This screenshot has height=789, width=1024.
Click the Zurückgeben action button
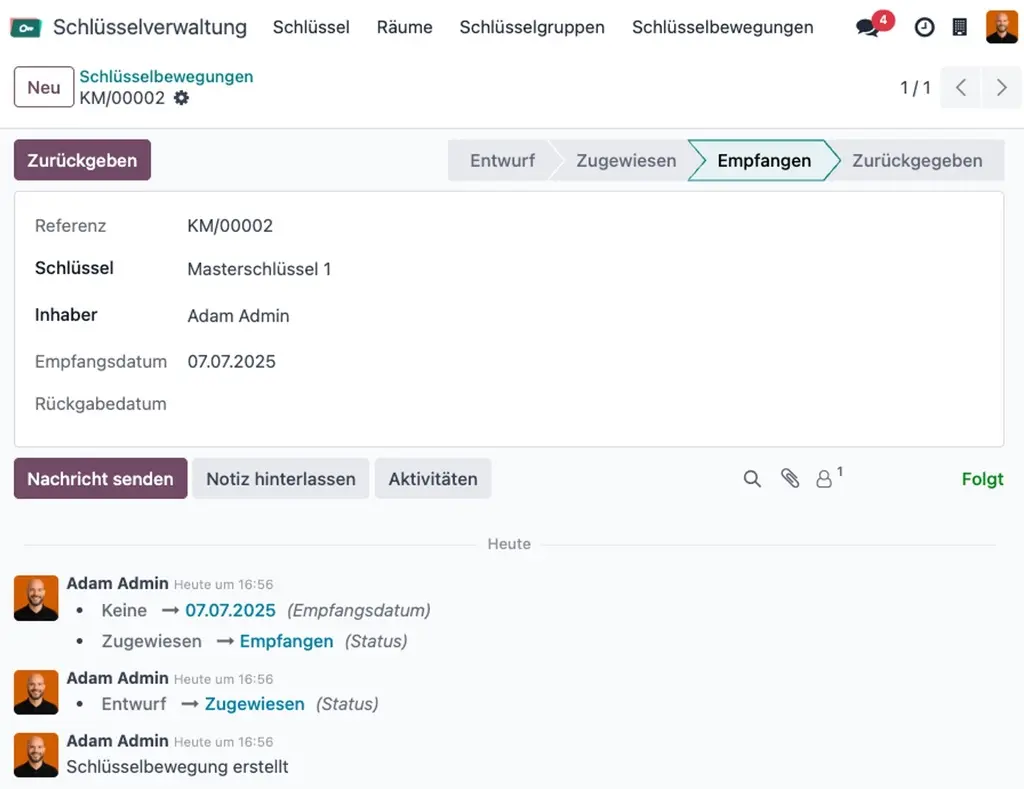[82, 160]
